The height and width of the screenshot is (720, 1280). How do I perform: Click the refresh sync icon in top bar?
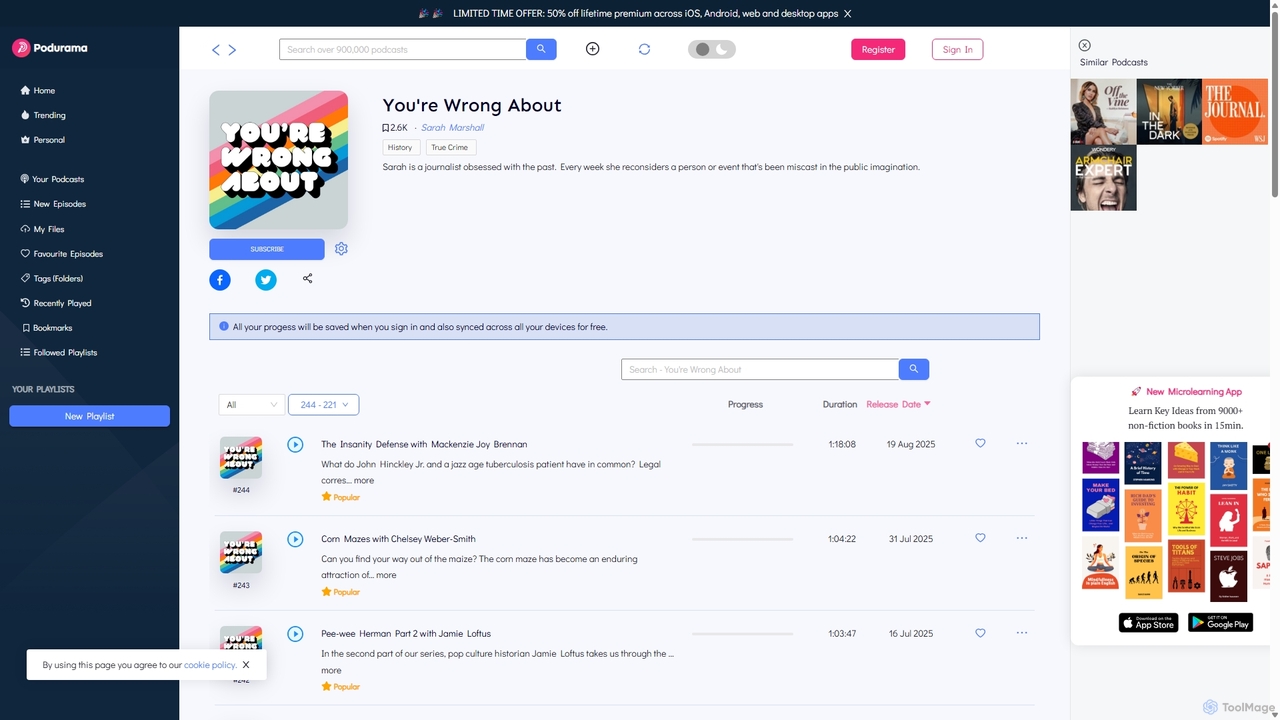(x=644, y=49)
